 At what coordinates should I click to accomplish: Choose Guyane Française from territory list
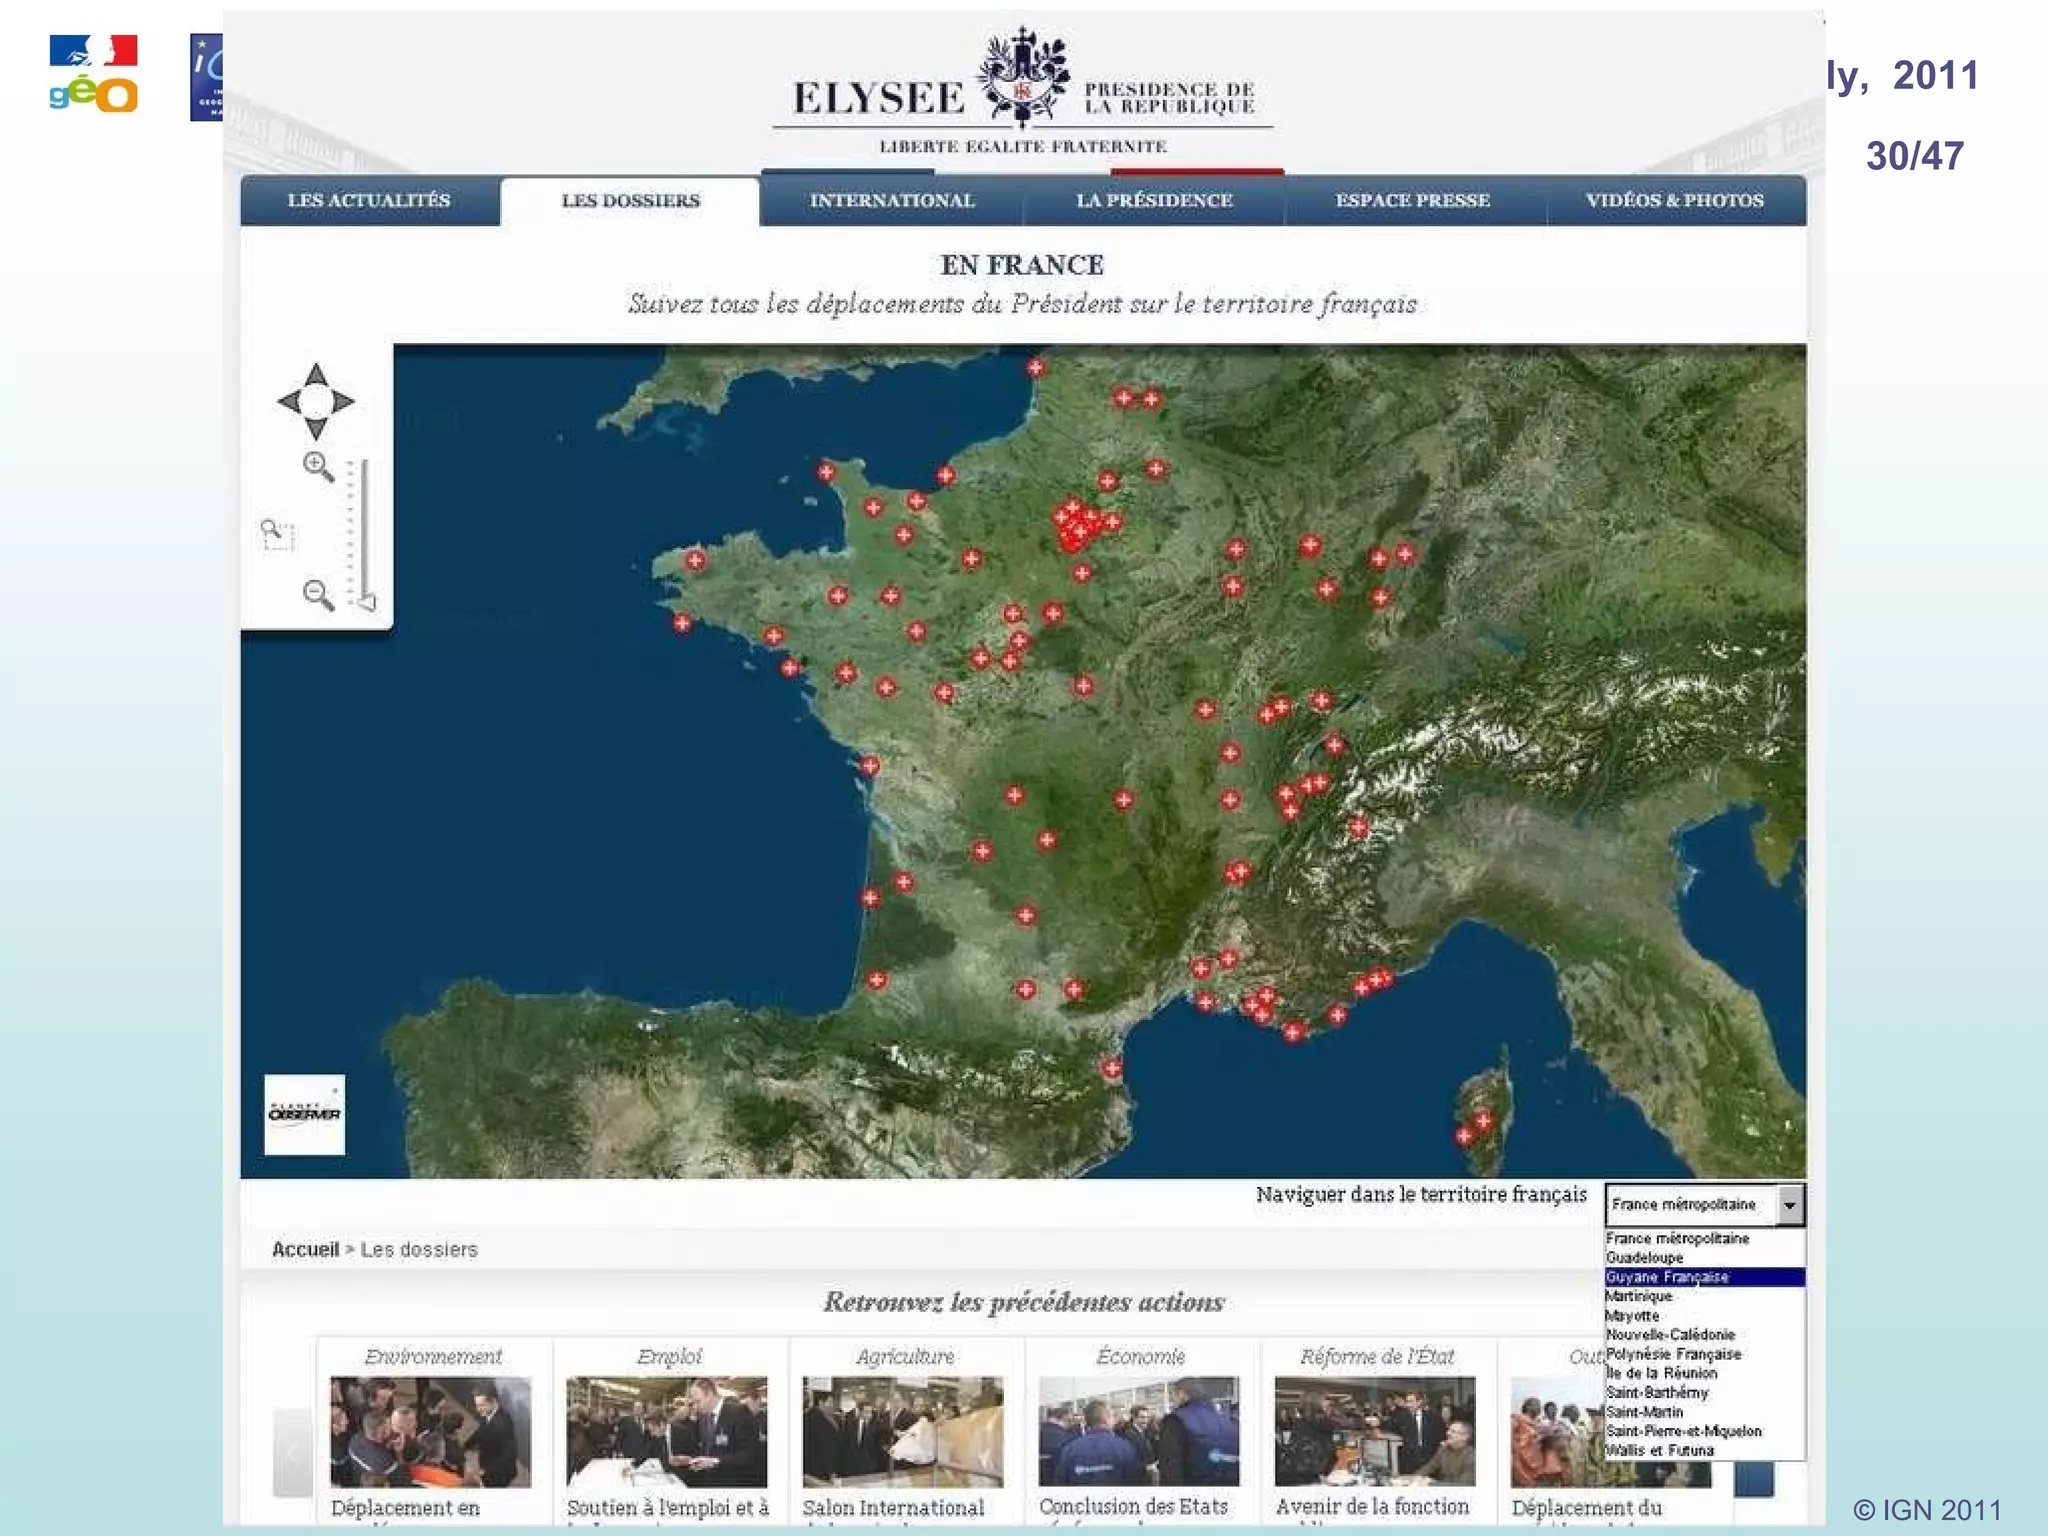pyautogui.click(x=1667, y=1277)
